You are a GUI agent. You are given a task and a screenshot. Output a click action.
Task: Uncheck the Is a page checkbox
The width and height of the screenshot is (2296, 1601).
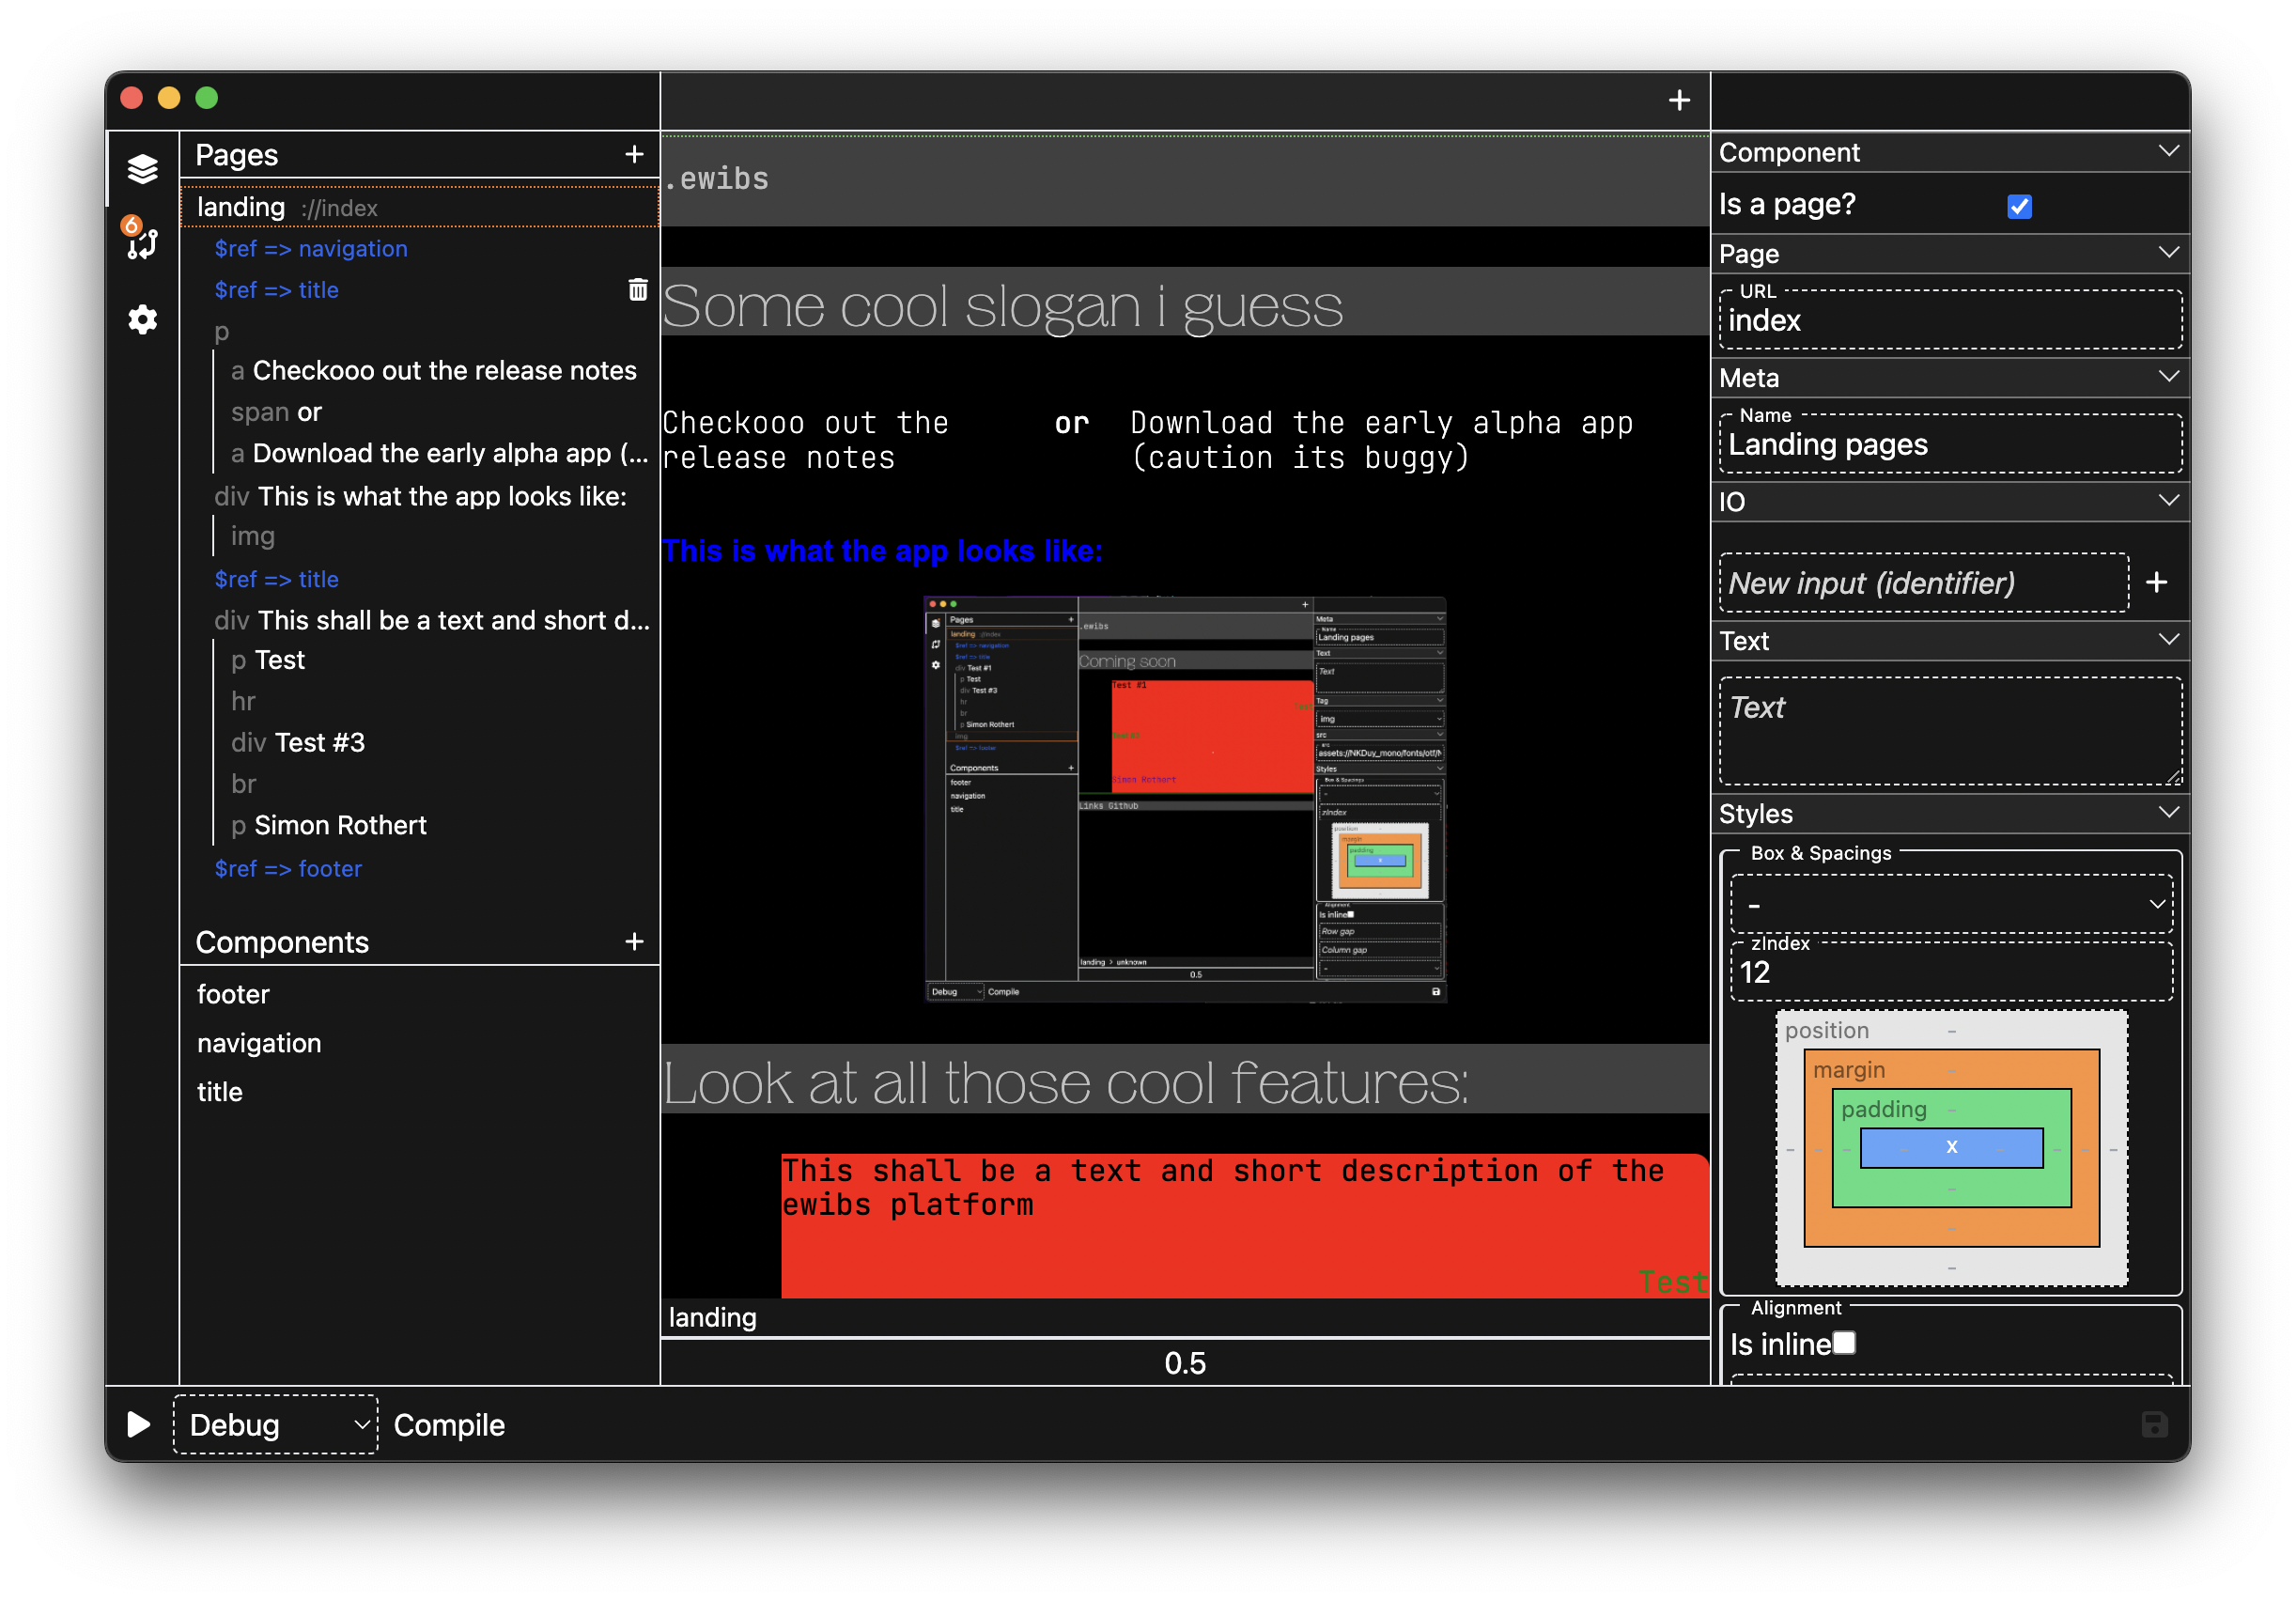coord(2019,206)
